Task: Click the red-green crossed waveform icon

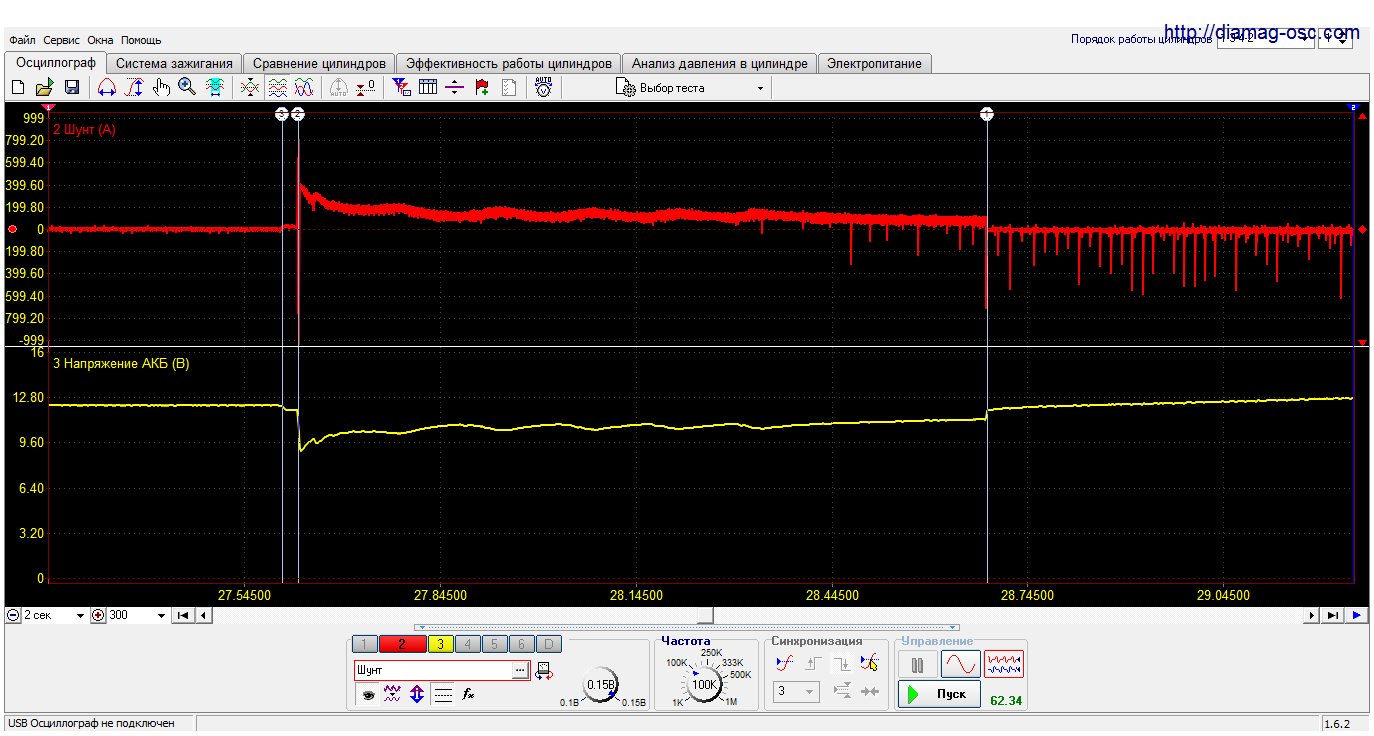Action: [251, 88]
